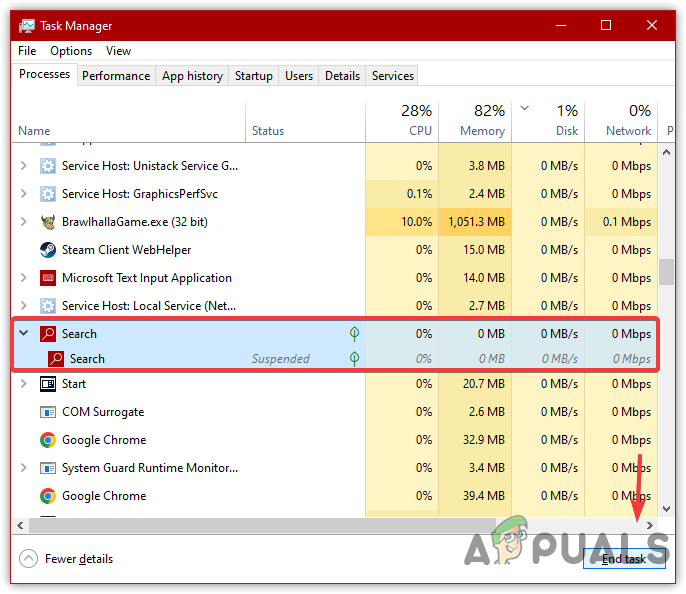The image size is (686, 594).
Task: Click the green leaf icon on suspended Search row
Action: pyautogui.click(x=354, y=359)
